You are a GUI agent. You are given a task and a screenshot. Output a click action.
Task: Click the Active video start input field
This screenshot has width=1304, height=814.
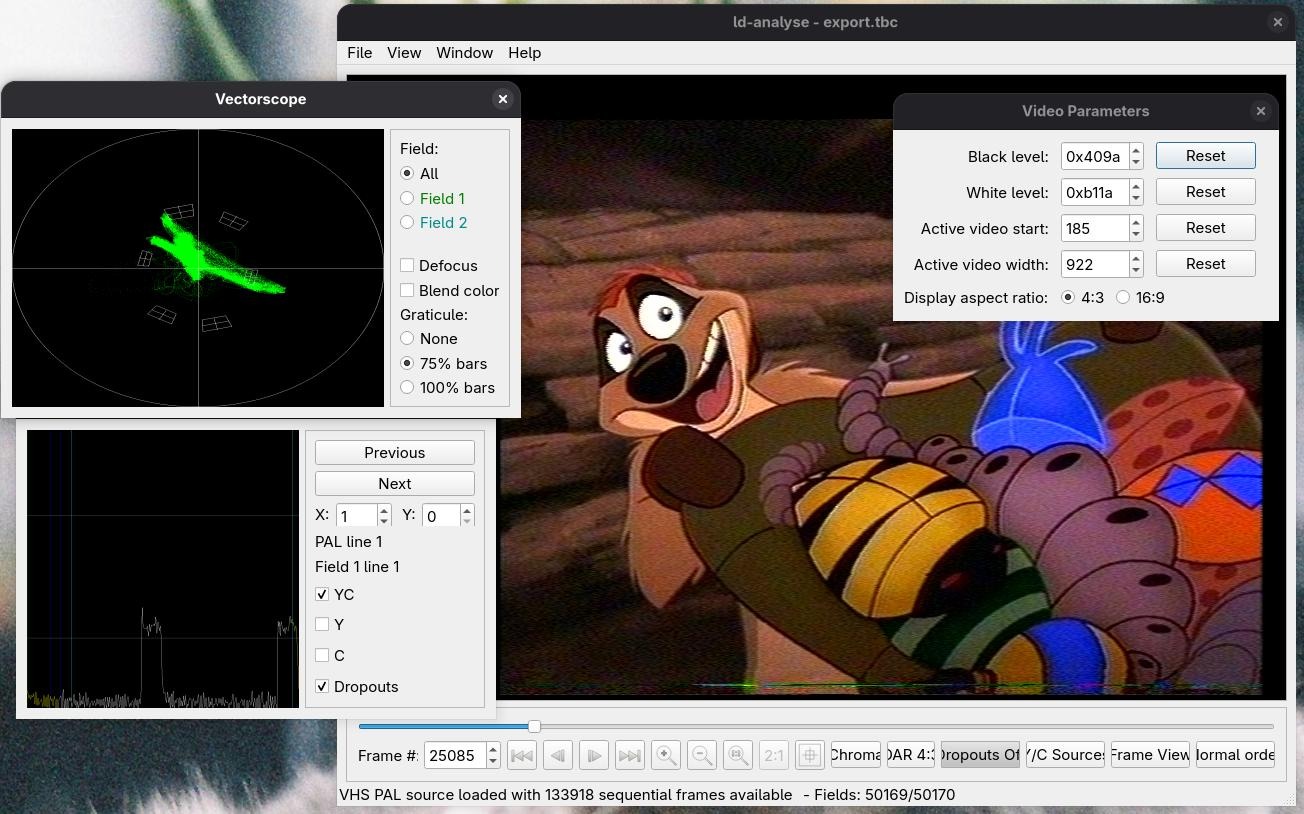click(x=1095, y=228)
